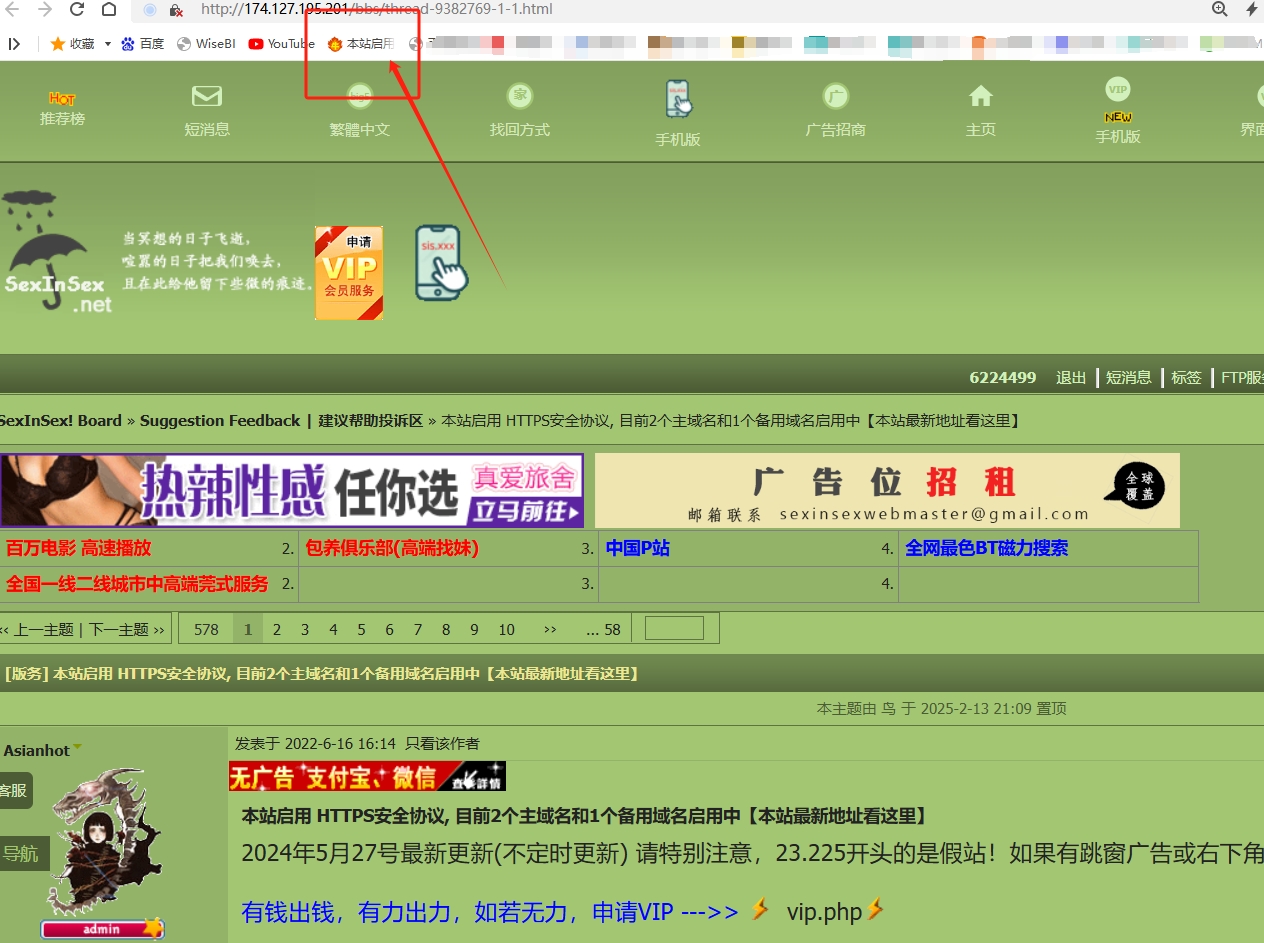Click the 主页 house icon
Viewport: 1264px width, 943px height.
(980, 96)
